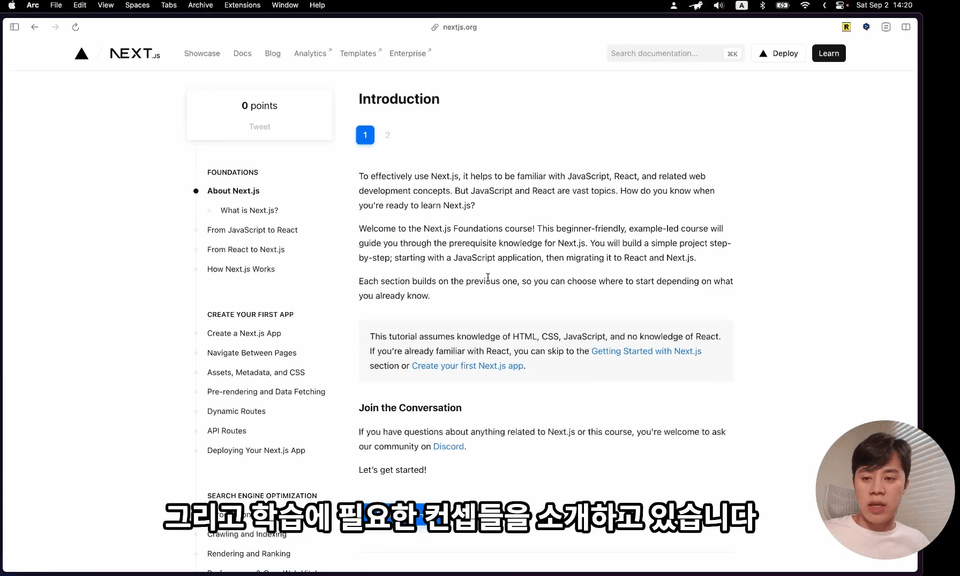Open the Wi-Fi menu
Screen dimensions: 960x576
[x=805, y=5]
